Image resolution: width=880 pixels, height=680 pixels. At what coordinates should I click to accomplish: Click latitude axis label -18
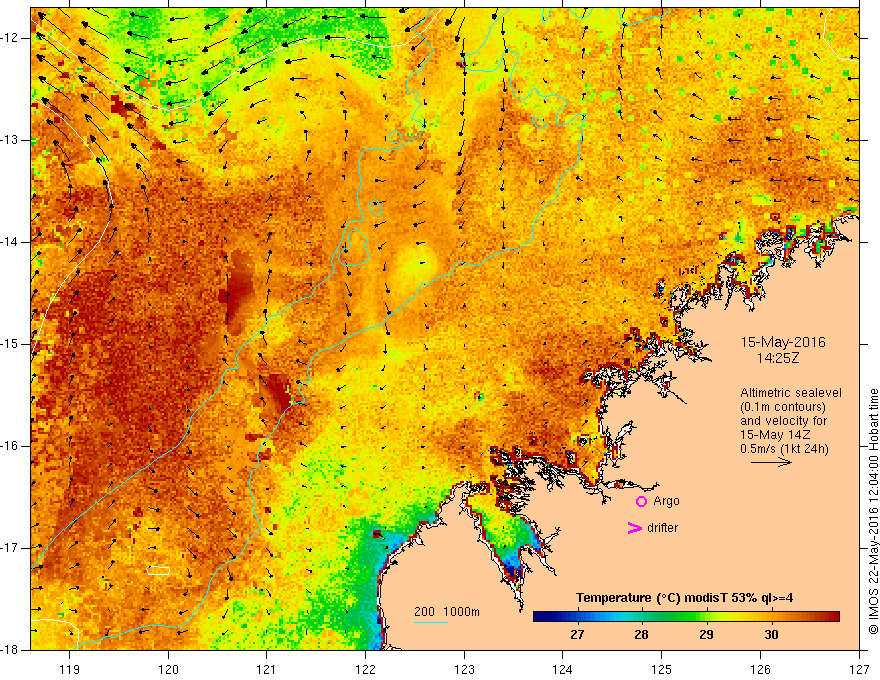tap(10, 650)
